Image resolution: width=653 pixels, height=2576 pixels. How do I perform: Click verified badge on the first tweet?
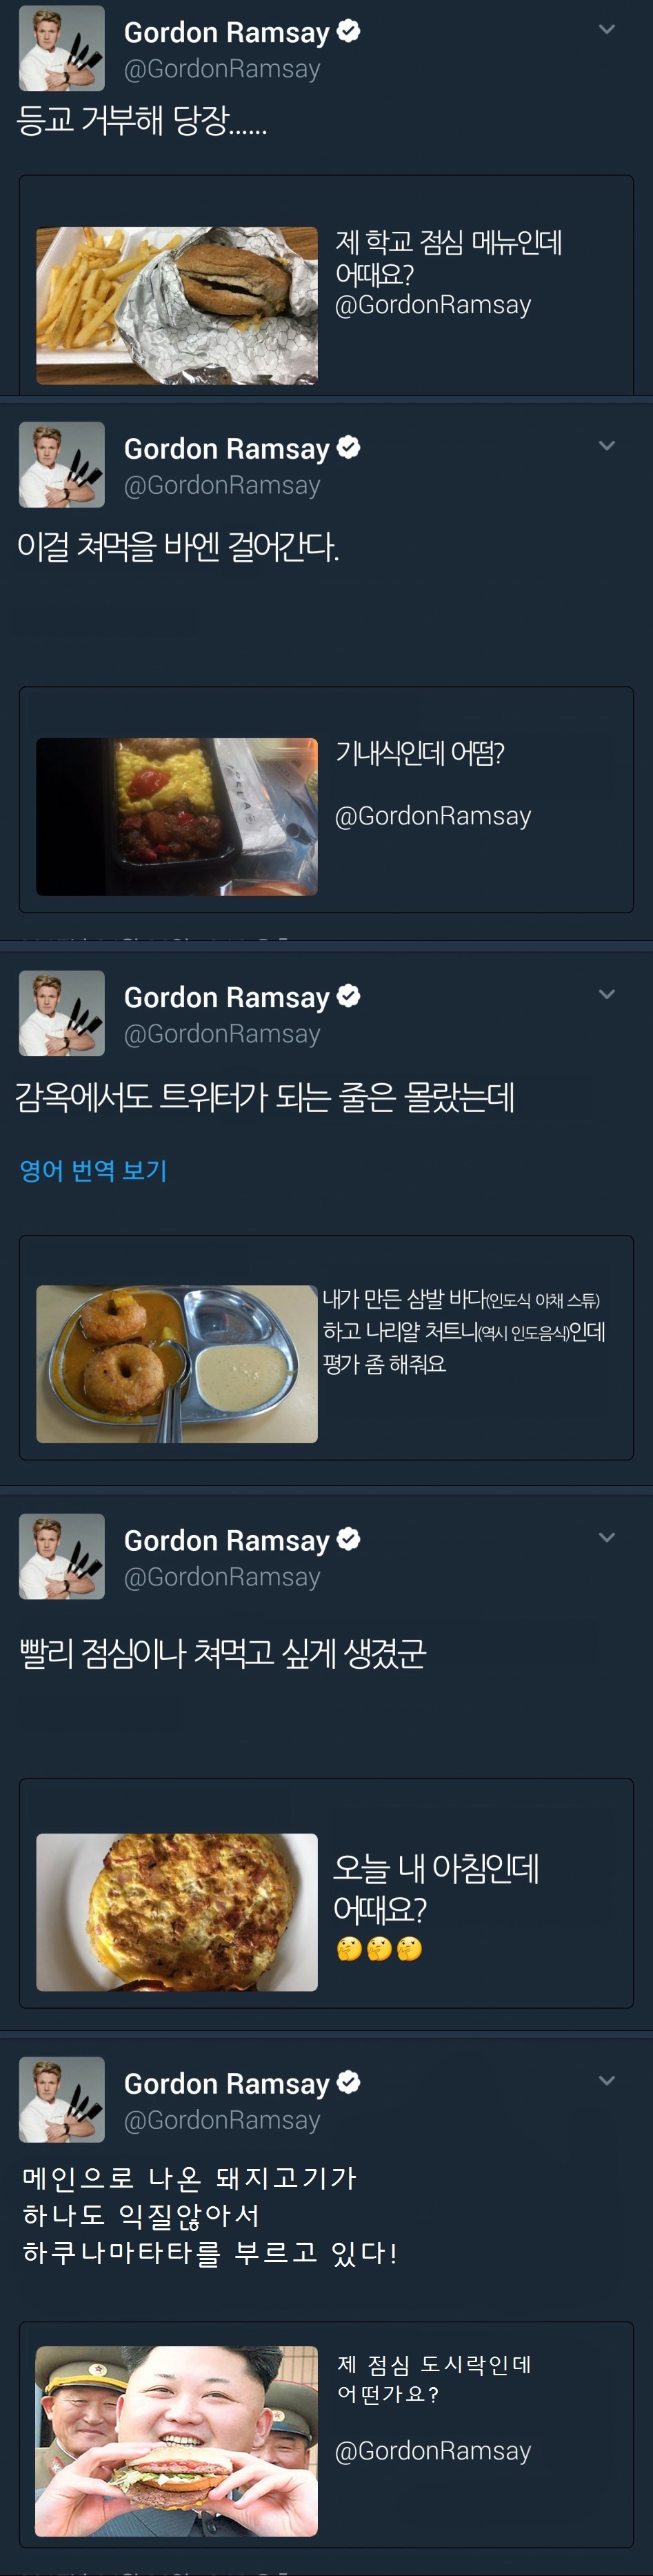point(348,31)
